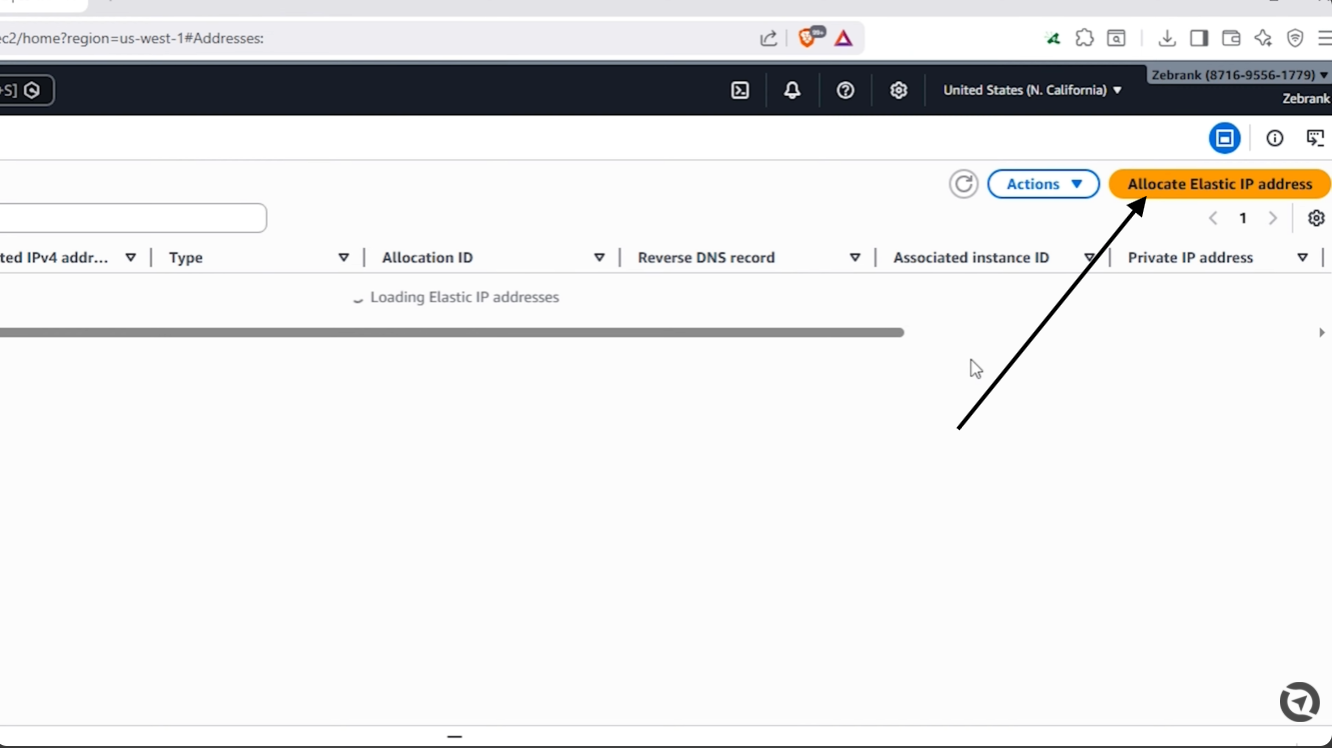Image resolution: width=1332 pixels, height=748 pixels.
Task: Open AWS CloudShell terminal icon
Action: (x=740, y=90)
